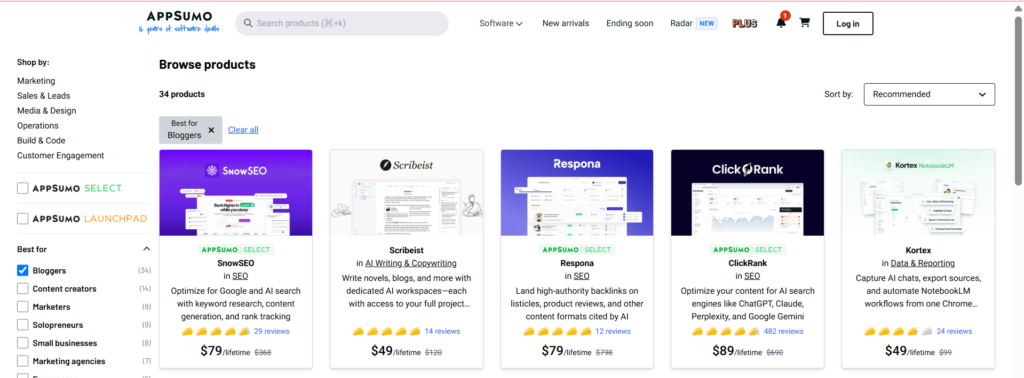Check the Content creators checkbox

23,289
